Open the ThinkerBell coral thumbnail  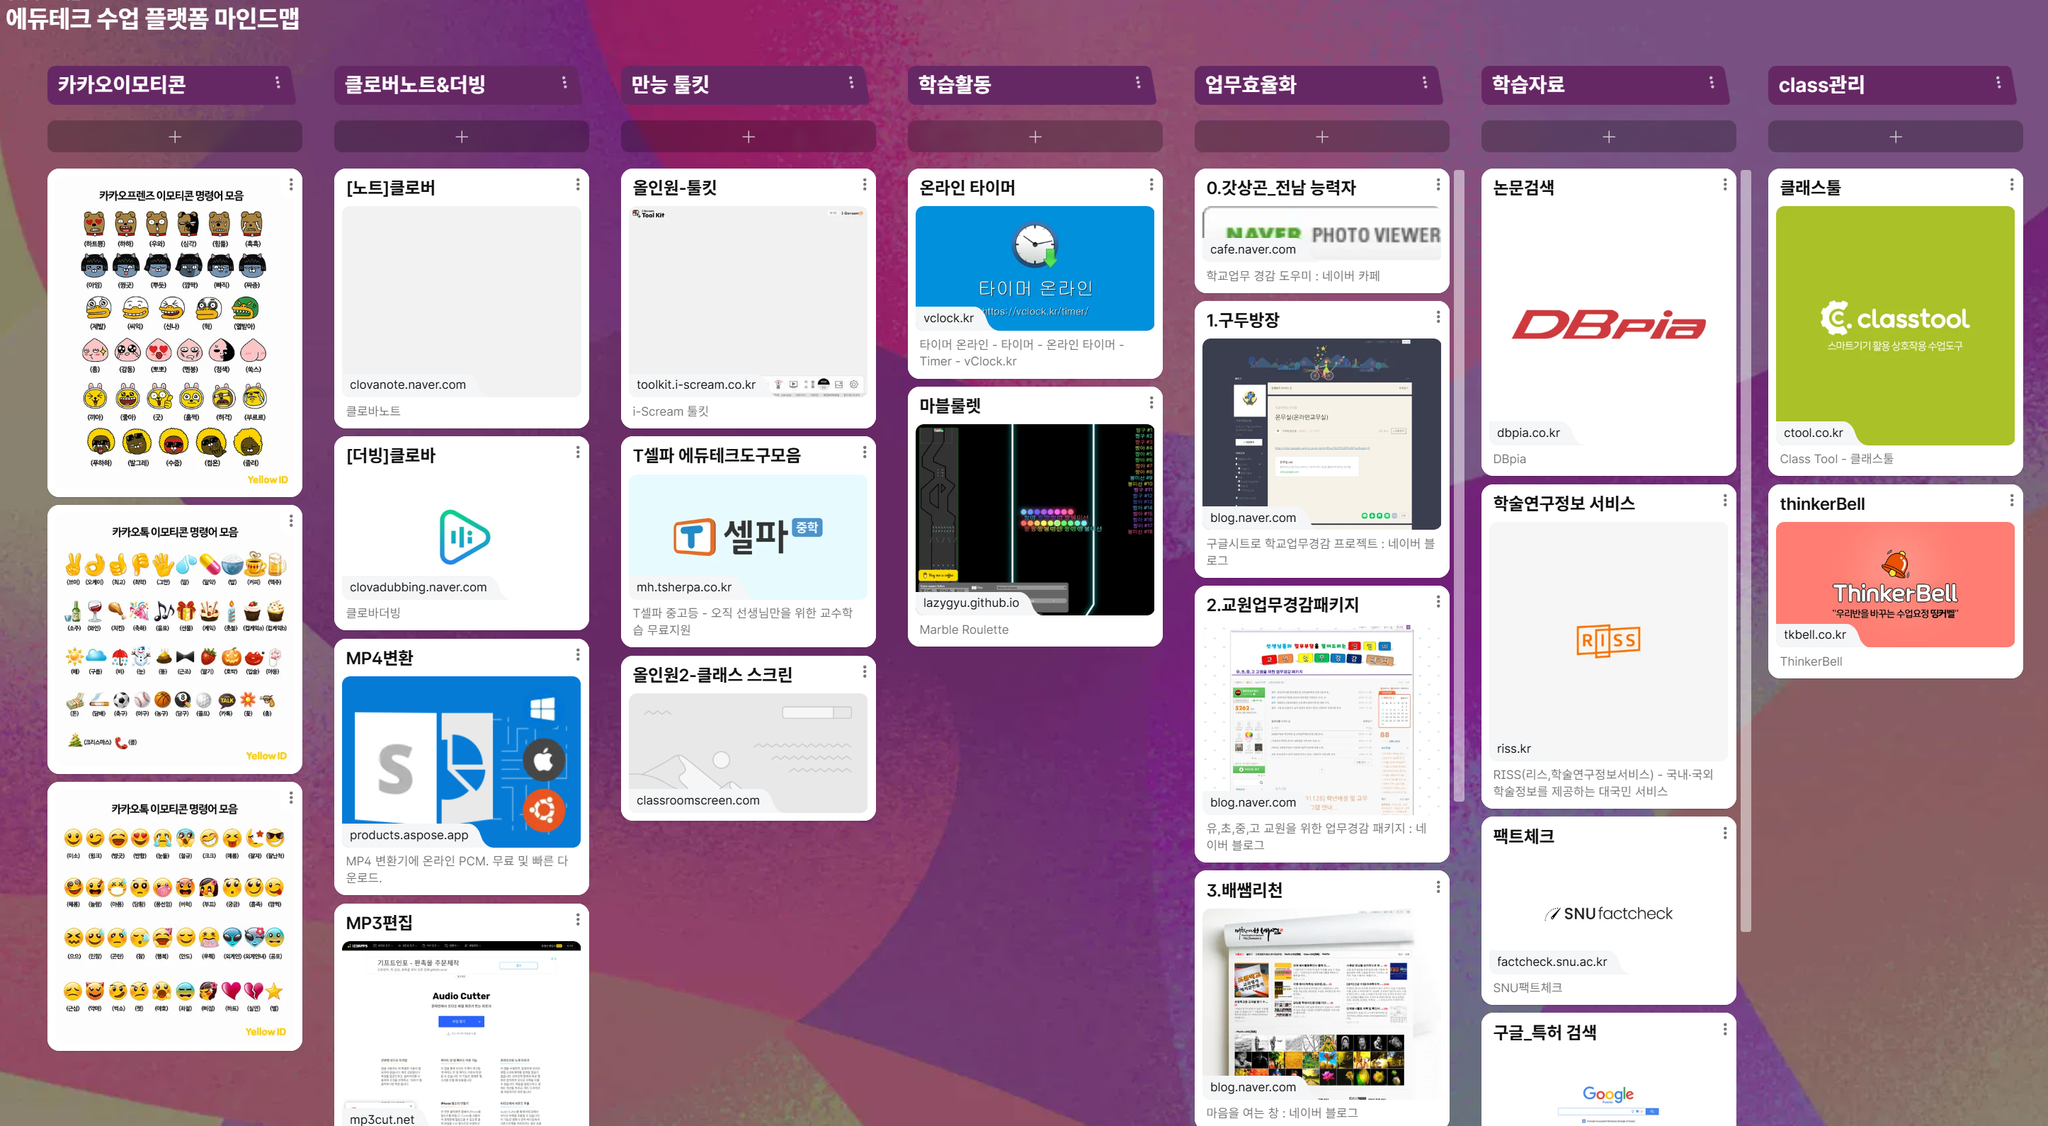[1895, 584]
